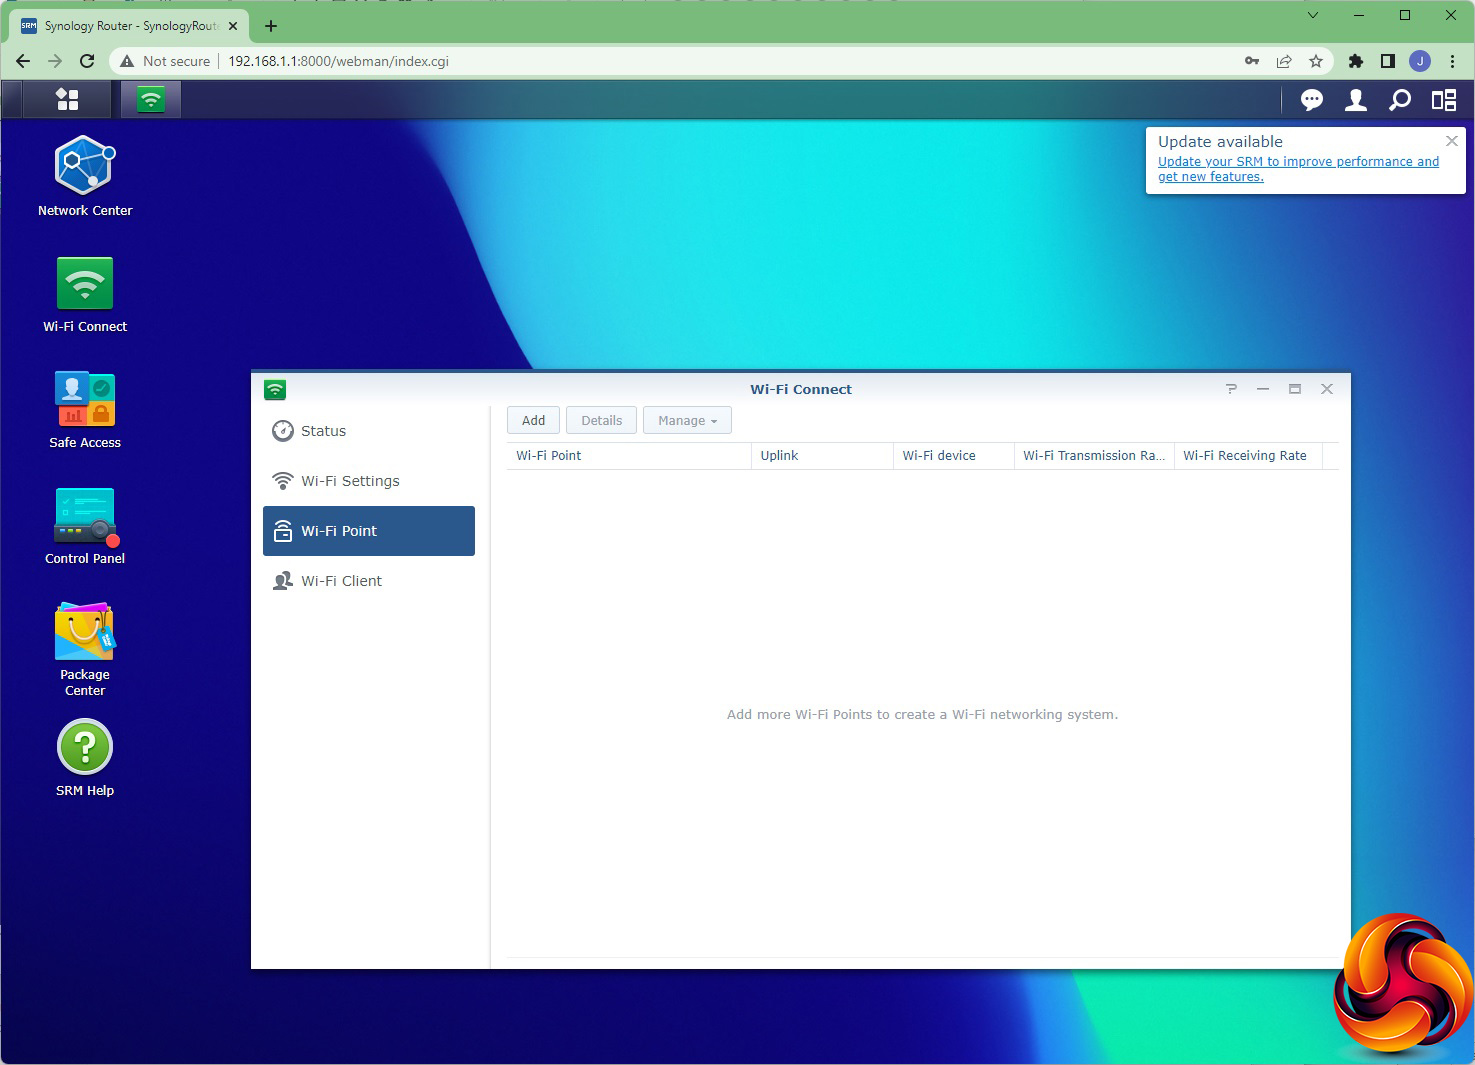Open the SRM Main Menu grid icon

[x=67, y=99]
